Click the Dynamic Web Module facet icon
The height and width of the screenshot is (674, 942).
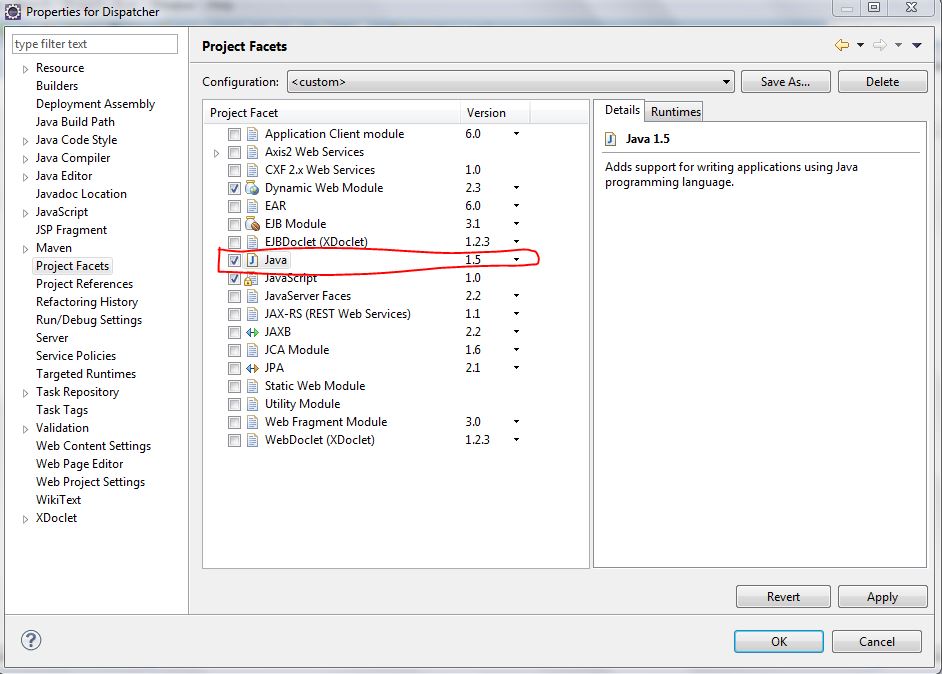point(252,188)
